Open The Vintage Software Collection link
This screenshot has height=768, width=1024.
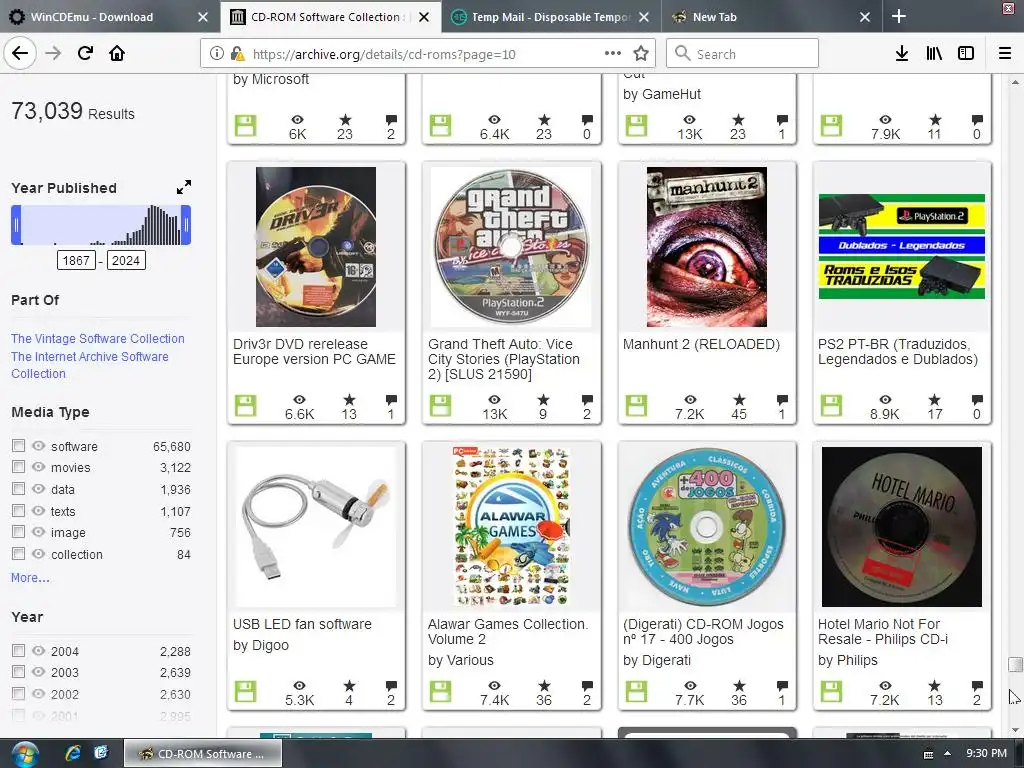point(97,338)
